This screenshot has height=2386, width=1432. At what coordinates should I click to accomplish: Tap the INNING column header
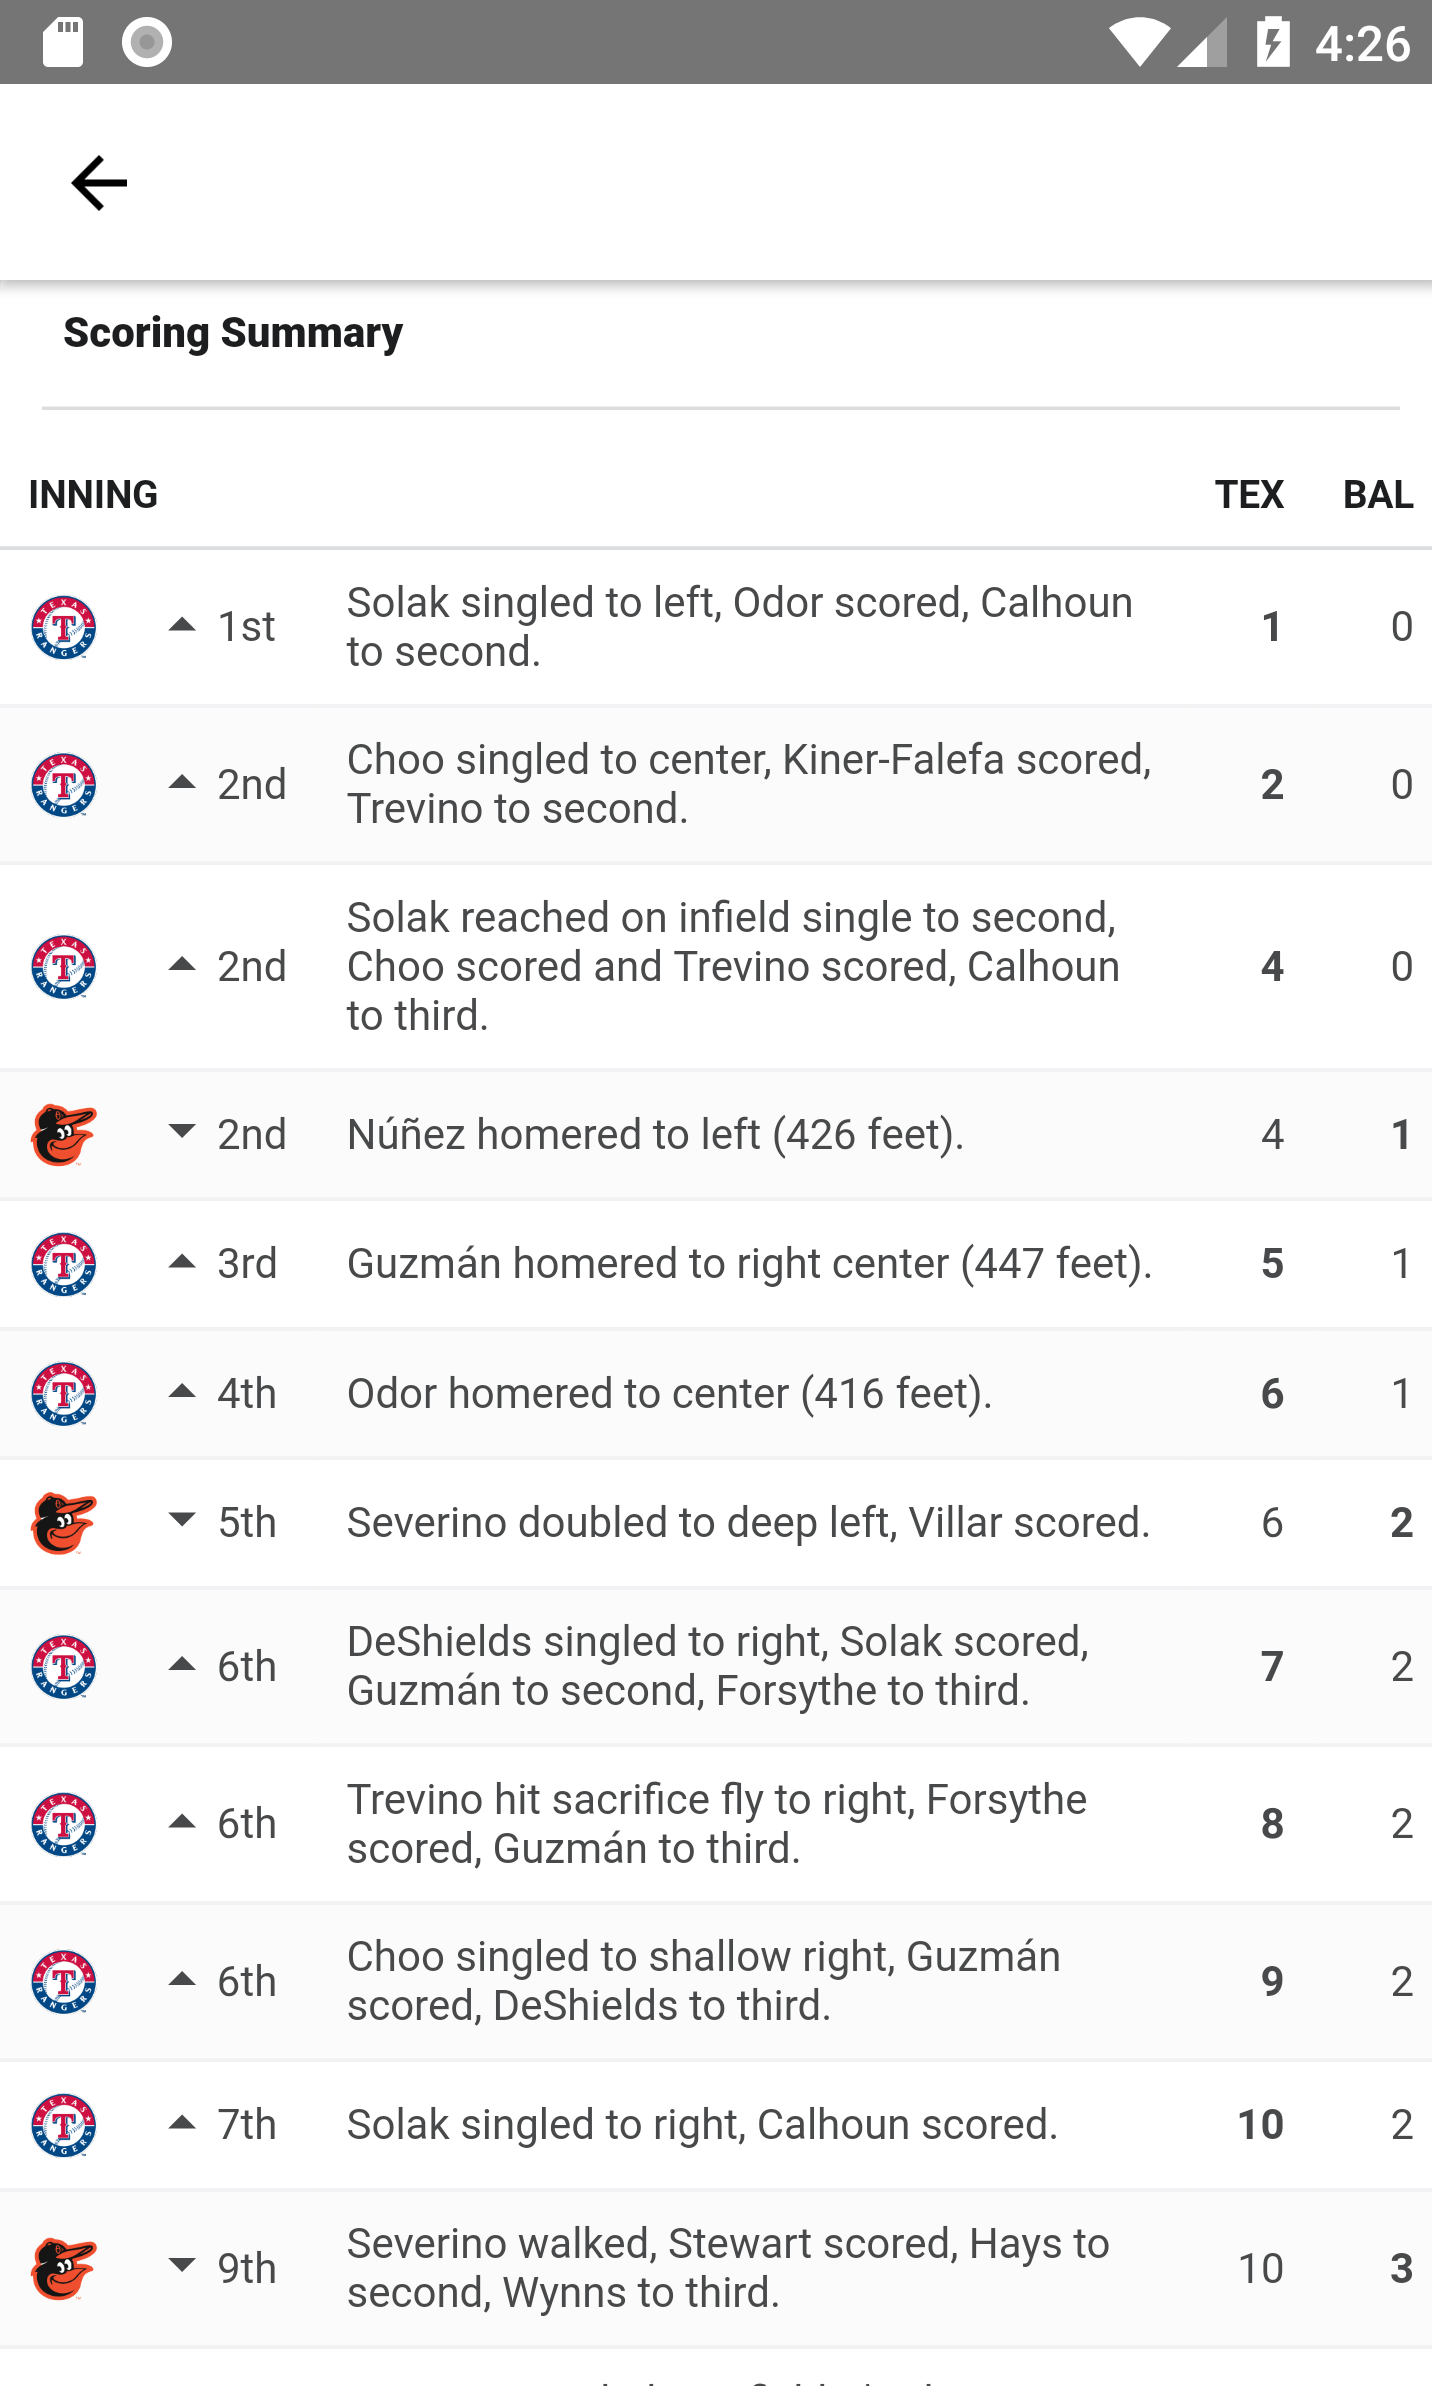93,494
